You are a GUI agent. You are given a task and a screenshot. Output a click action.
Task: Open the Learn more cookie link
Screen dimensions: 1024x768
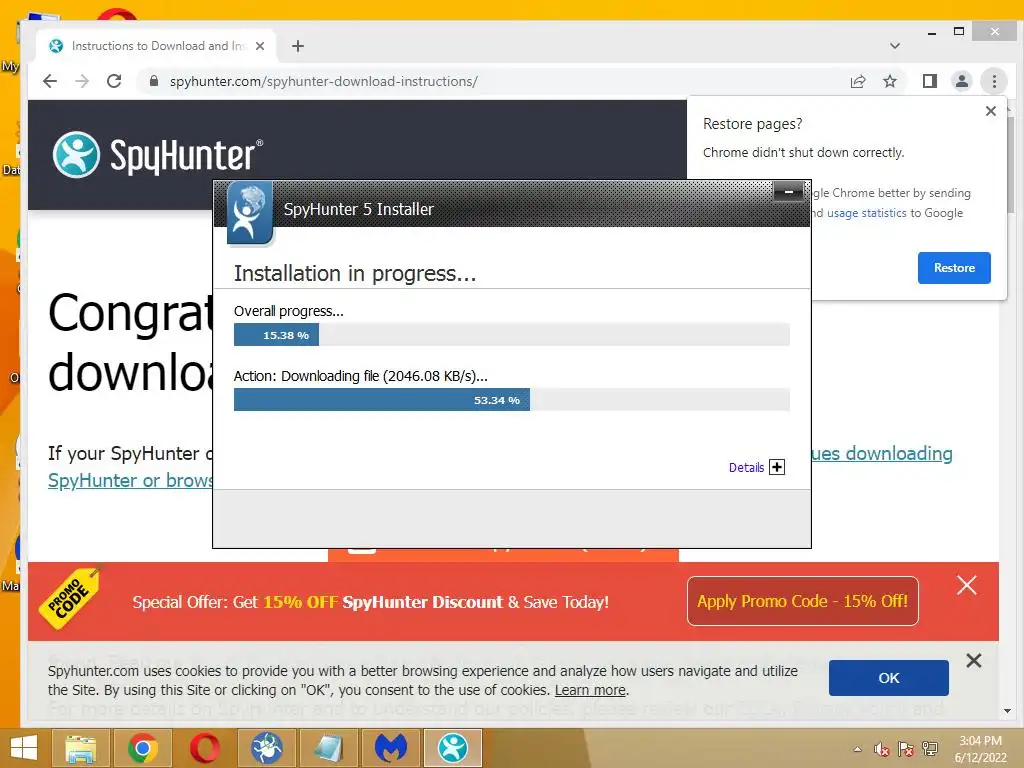(x=590, y=690)
